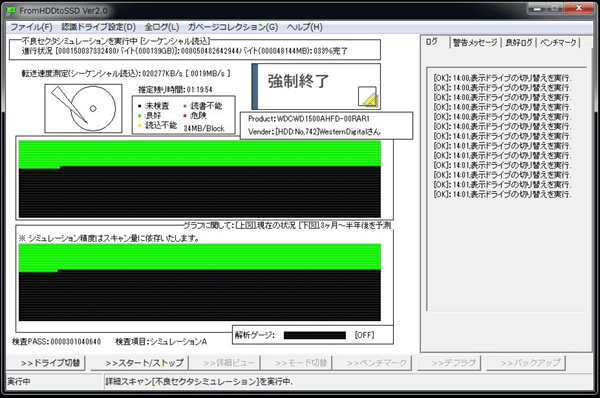
Task: Click the upper current-status sector scan graph
Action: (200, 179)
